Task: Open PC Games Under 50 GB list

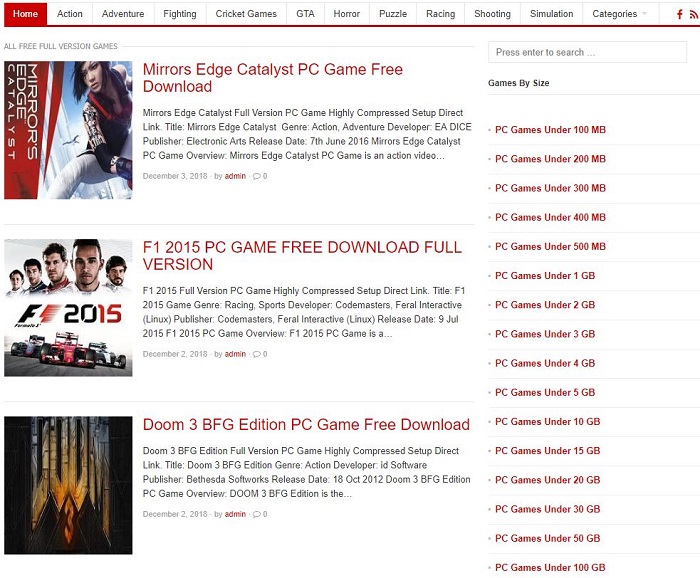Action: (x=548, y=538)
